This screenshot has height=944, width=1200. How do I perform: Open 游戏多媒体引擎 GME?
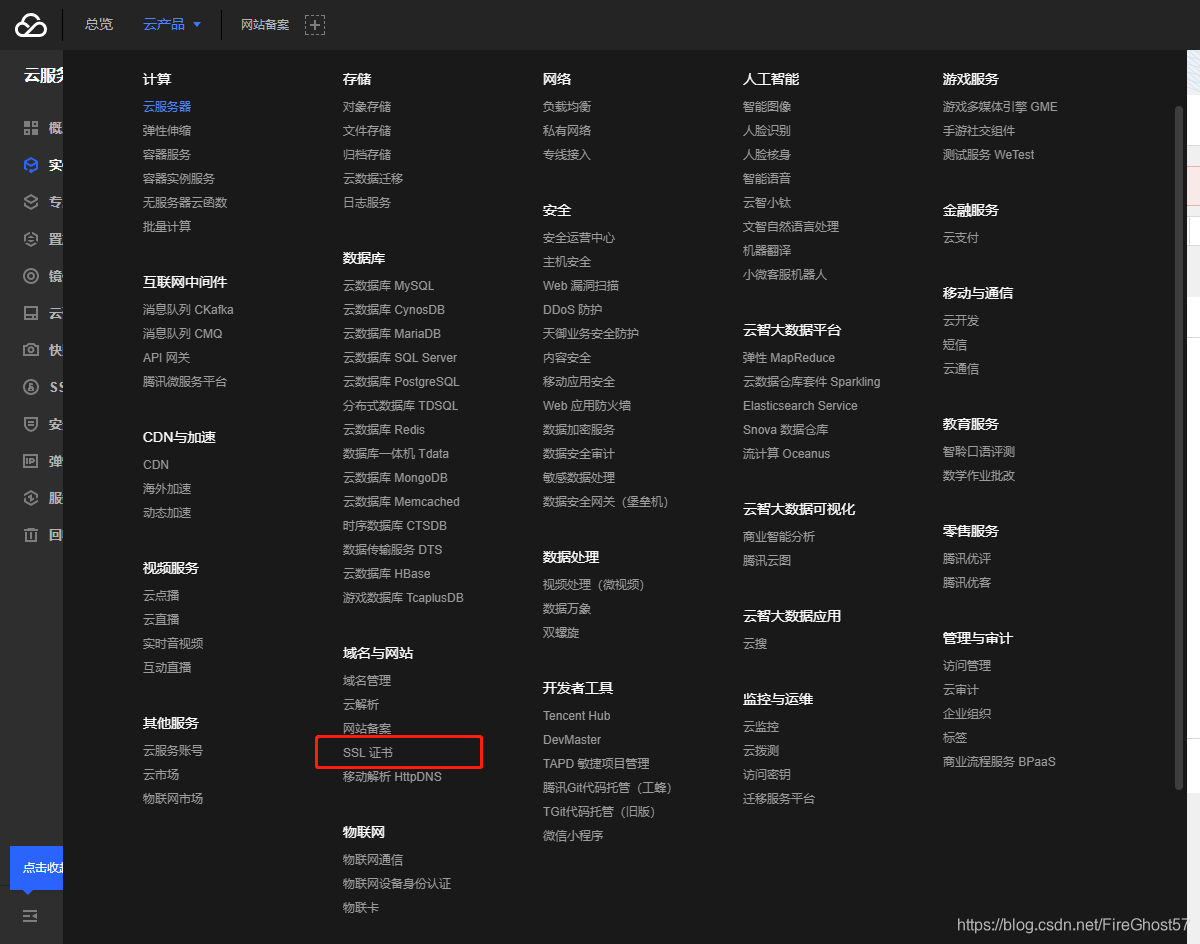[x=1000, y=106]
